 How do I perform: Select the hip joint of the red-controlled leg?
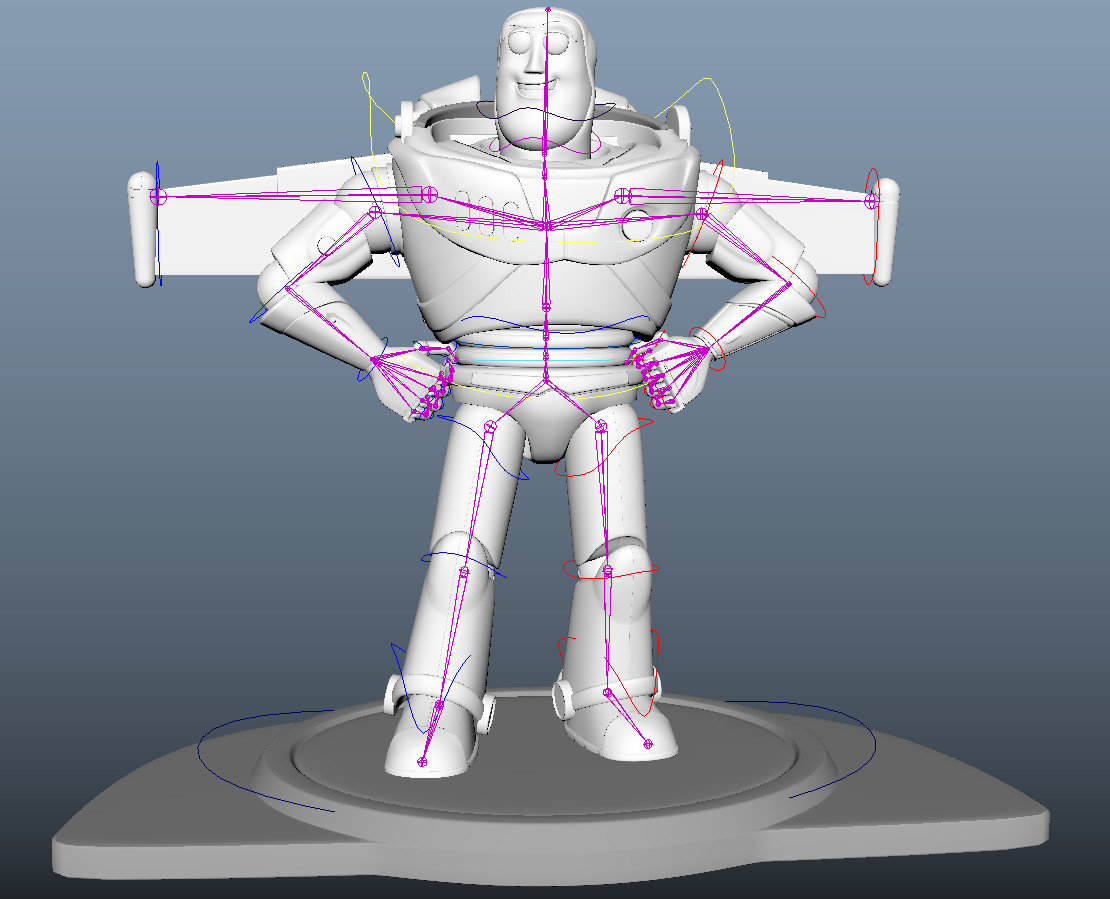coord(601,425)
